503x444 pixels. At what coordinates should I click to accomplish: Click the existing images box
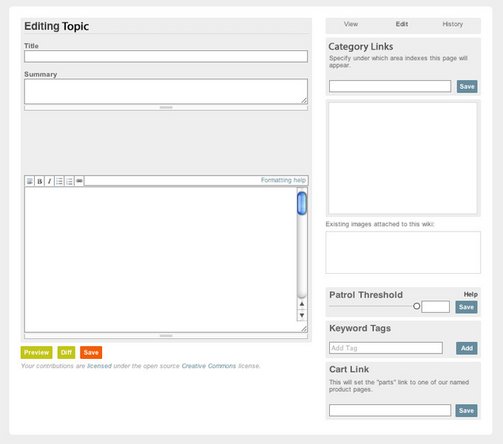(x=403, y=252)
